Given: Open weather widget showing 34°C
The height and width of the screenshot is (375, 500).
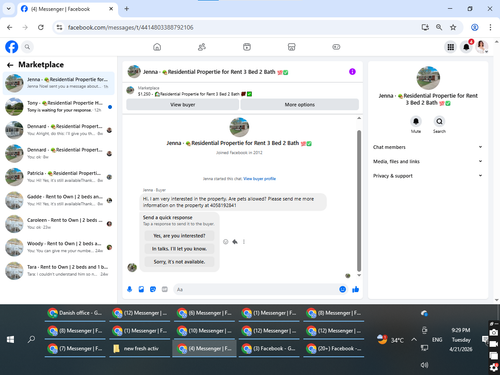Looking at the screenshot, I should coord(390,340).
